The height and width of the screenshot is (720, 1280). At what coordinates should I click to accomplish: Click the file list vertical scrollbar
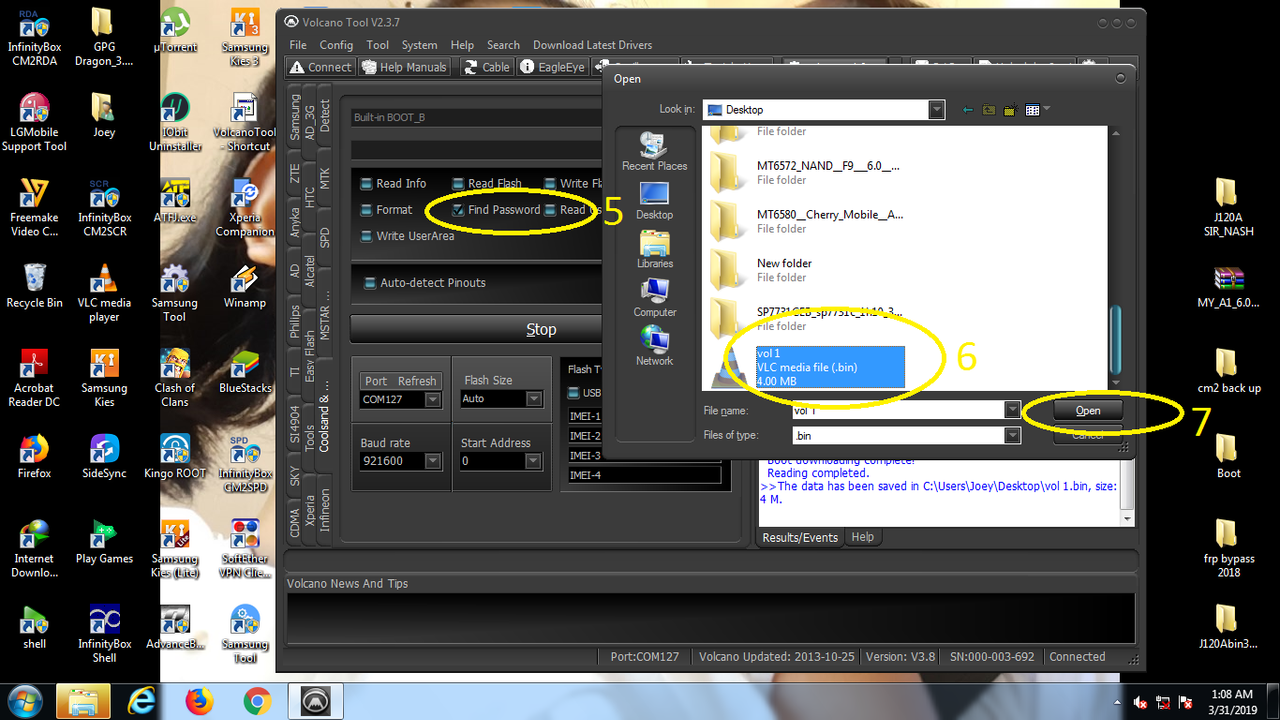pyautogui.click(x=1116, y=257)
